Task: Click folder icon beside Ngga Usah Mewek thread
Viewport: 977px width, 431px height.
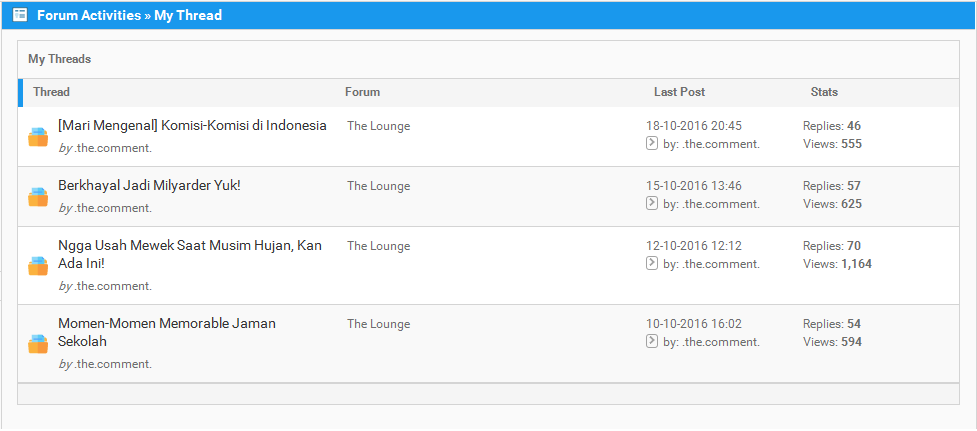Action: click(x=38, y=266)
